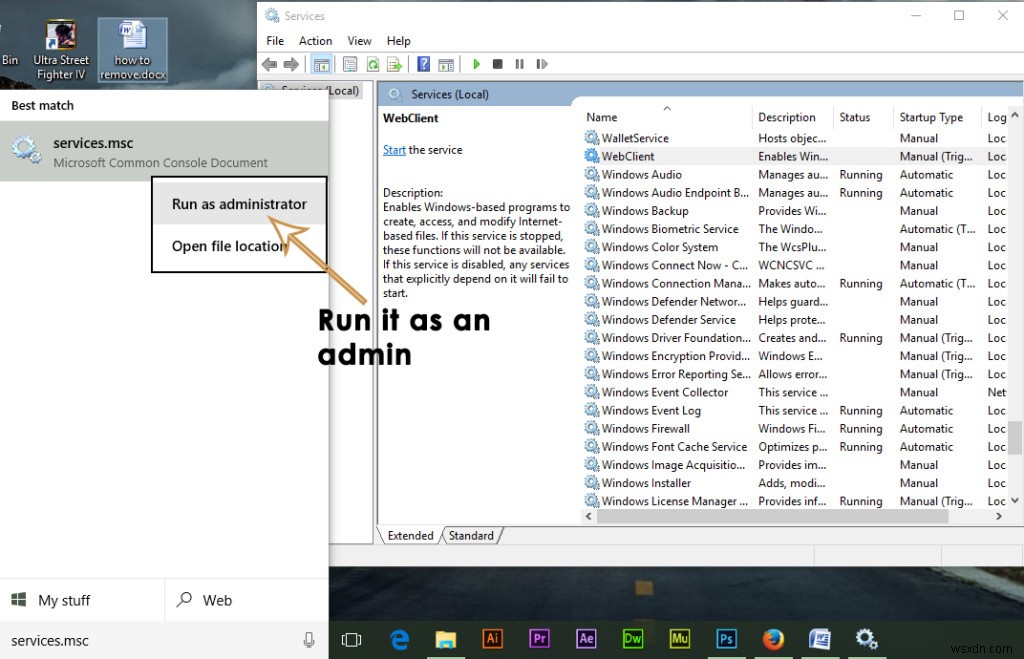Choose Run as administrator from the menu
1024x659 pixels.
click(x=238, y=203)
